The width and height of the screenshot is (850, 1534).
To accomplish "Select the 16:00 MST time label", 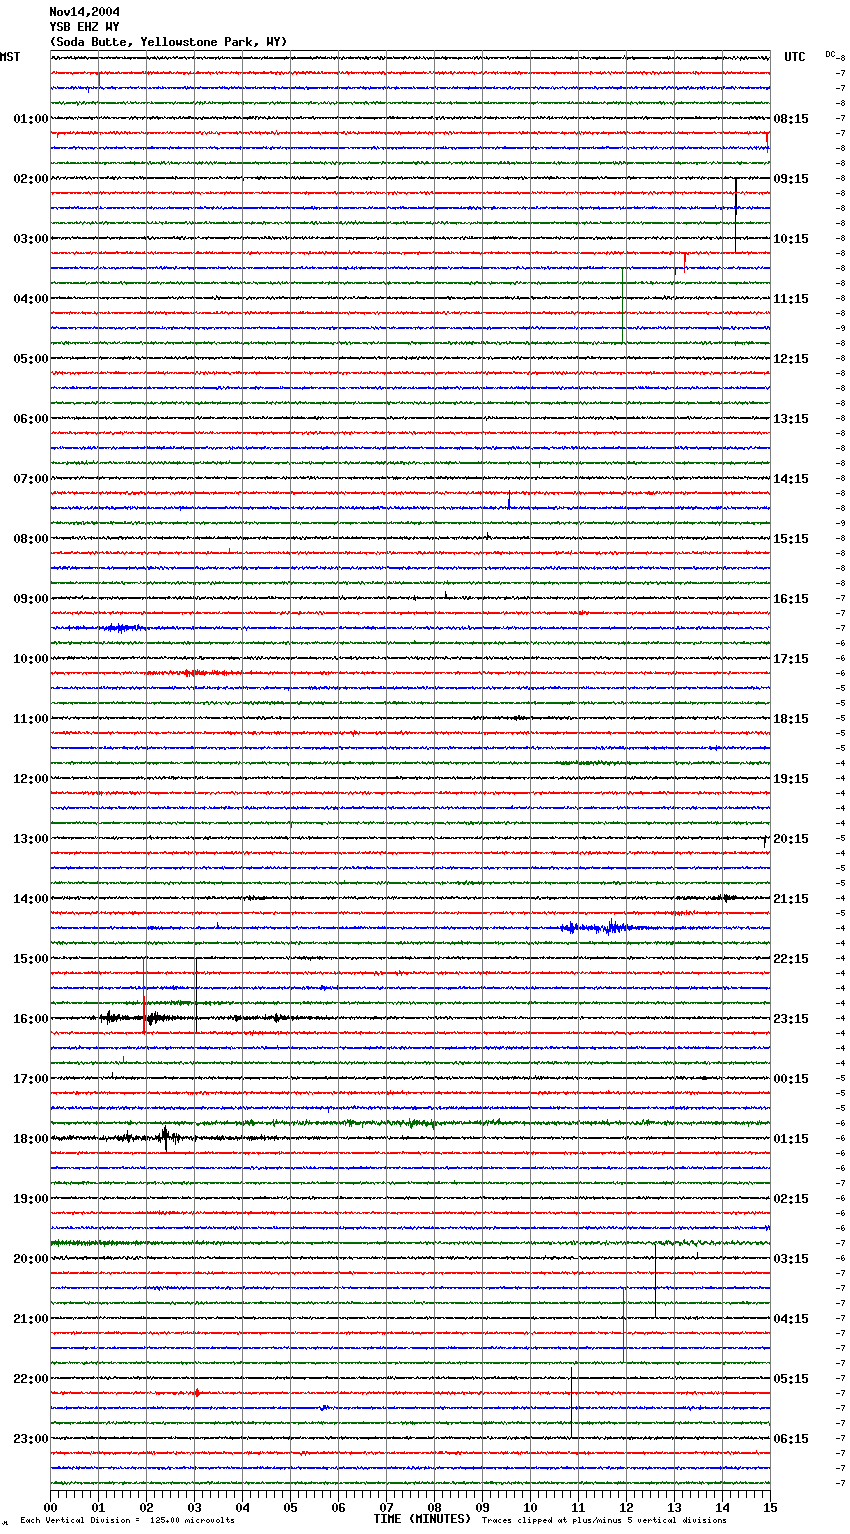I will 31,1019.
